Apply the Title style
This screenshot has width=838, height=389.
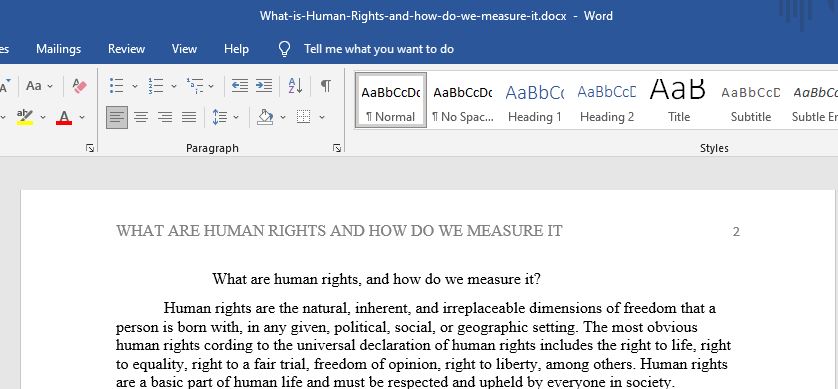point(678,100)
